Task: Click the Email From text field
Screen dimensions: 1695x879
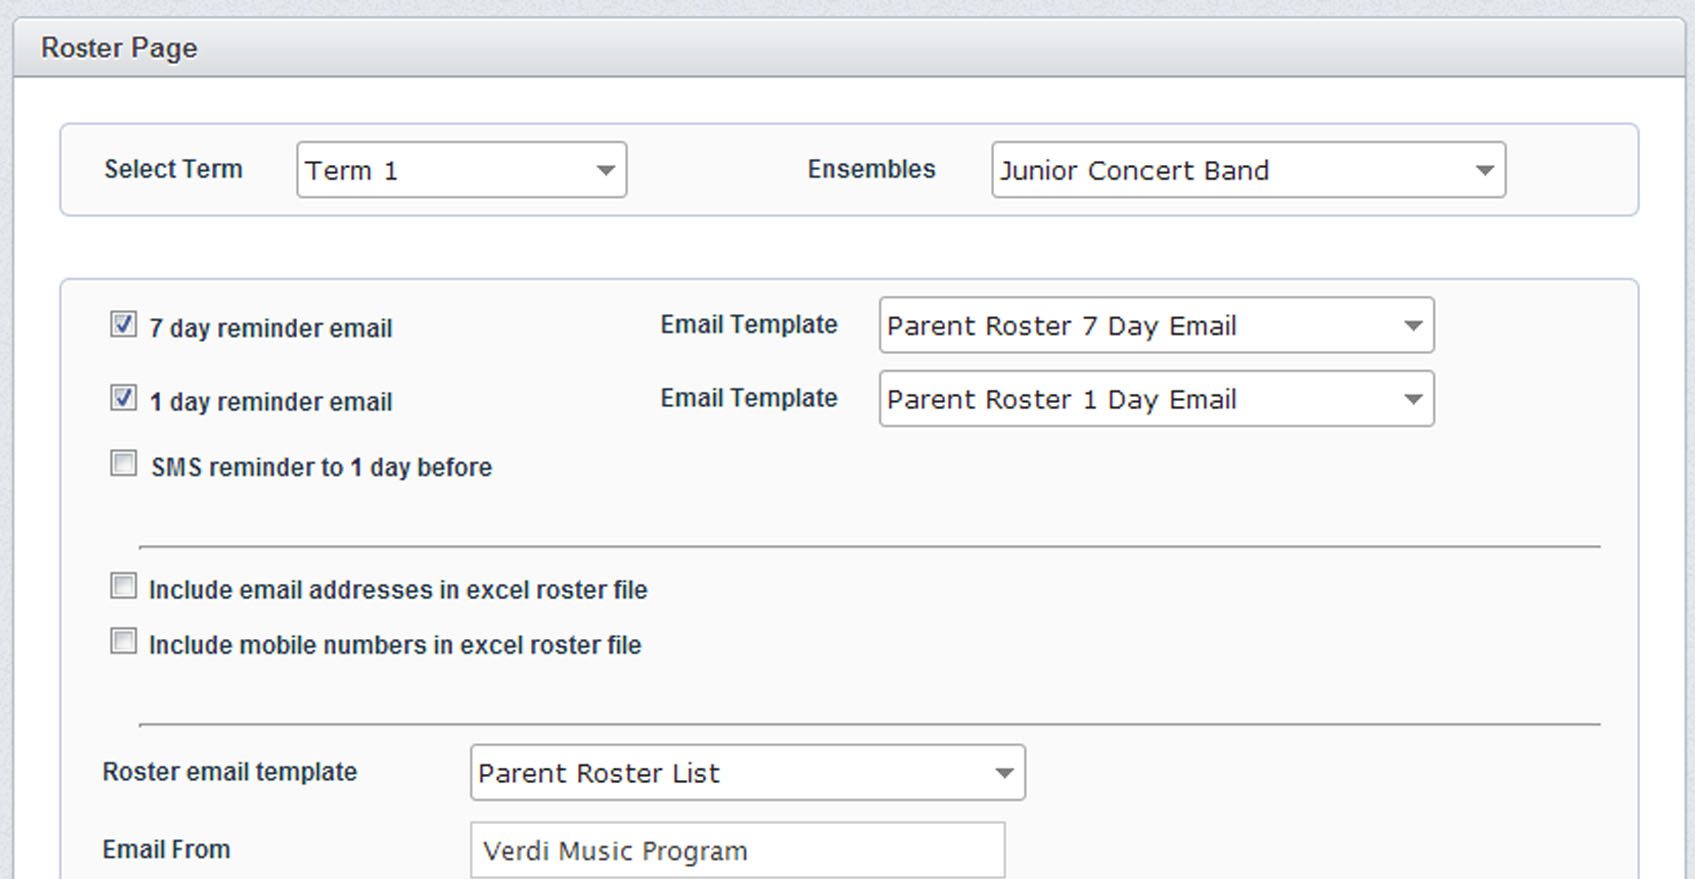Action: [737, 851]
